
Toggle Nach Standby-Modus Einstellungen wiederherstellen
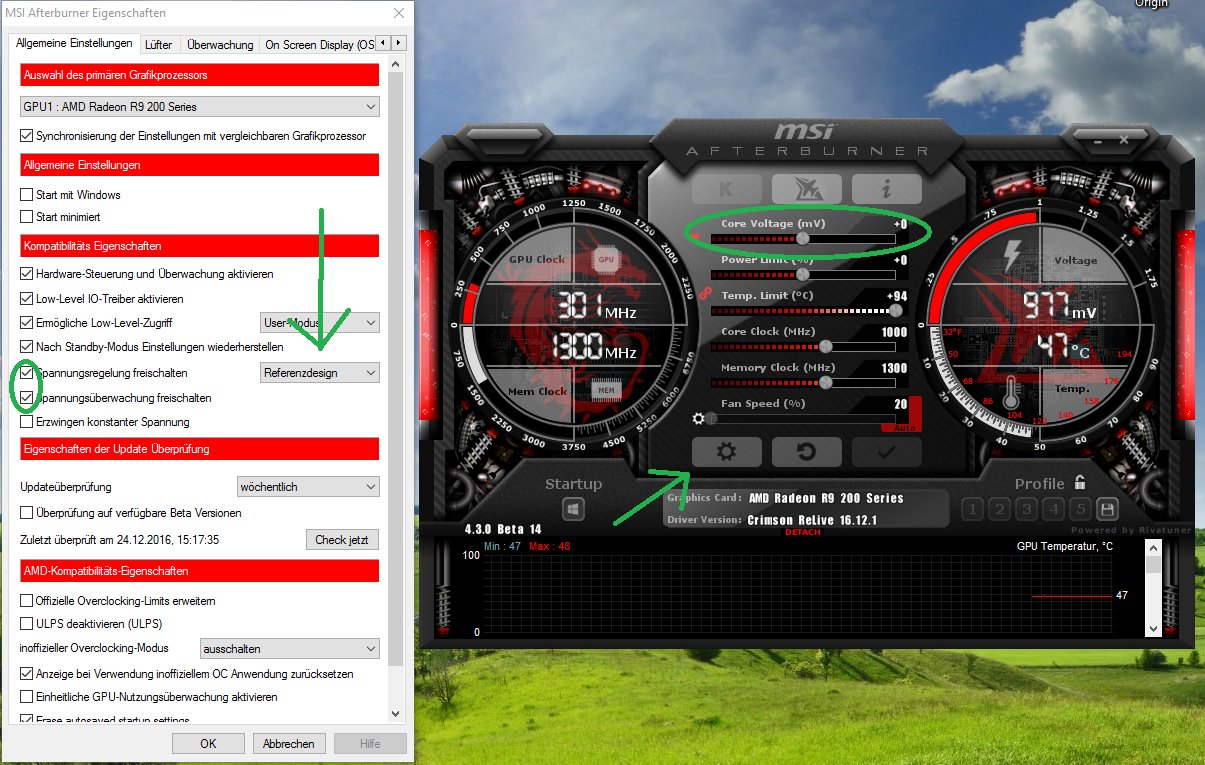[x=27, y=347]
